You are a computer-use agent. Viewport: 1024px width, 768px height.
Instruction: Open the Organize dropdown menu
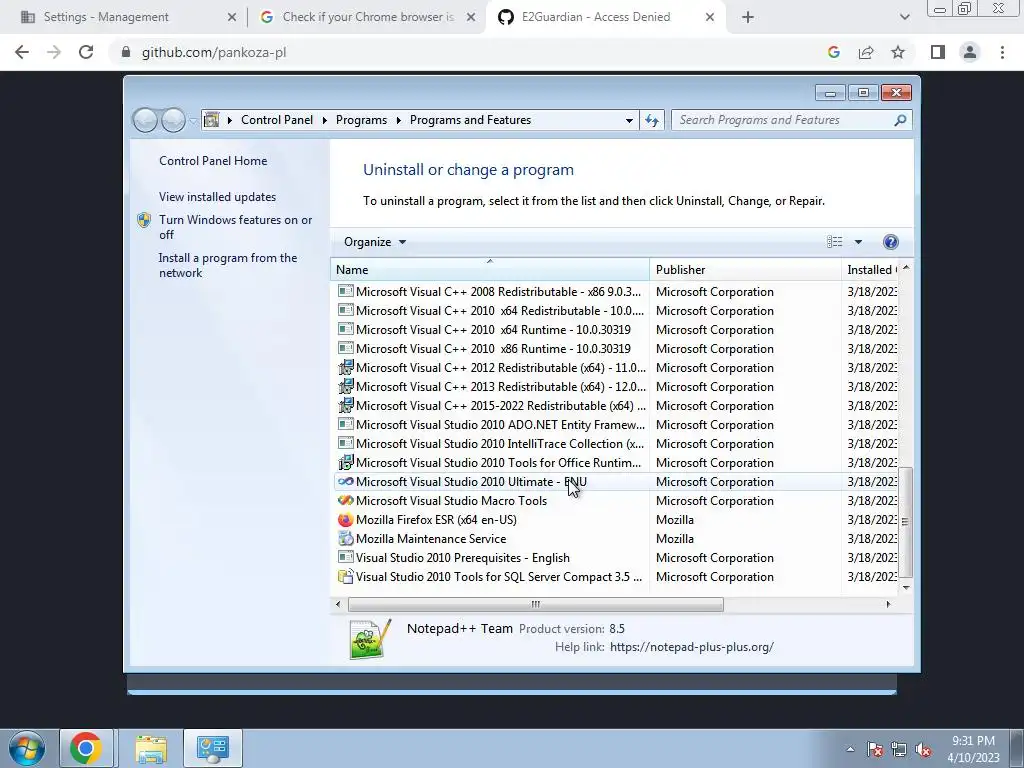(375, 242)
